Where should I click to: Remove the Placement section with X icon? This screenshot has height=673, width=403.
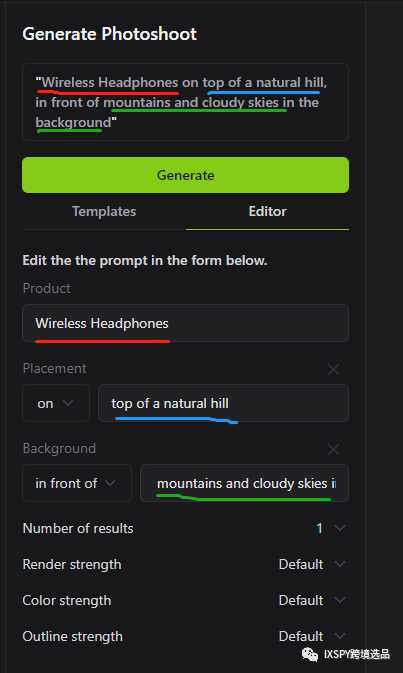click(x=333, y=369)
